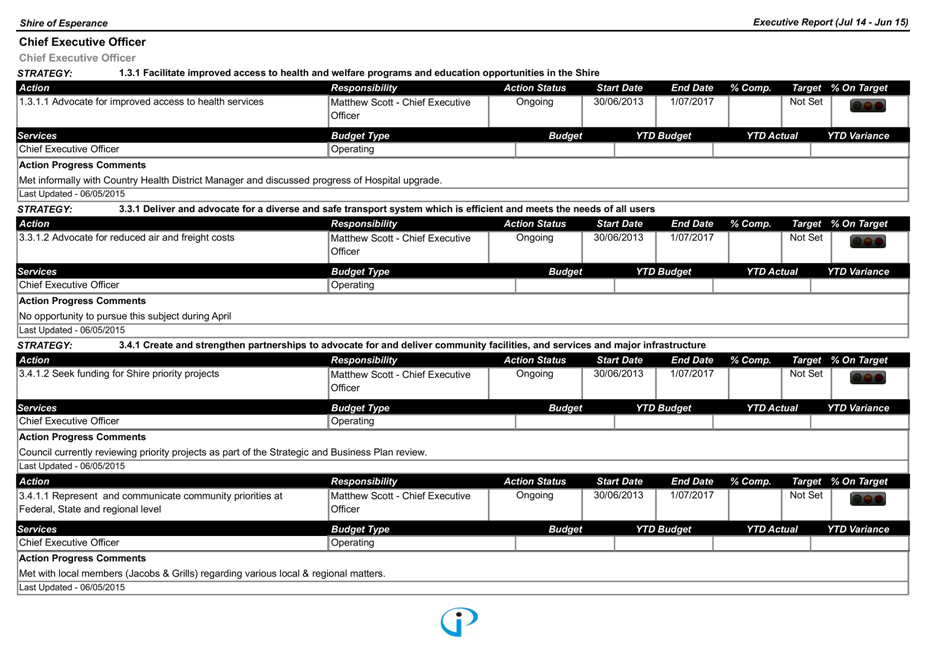Screen dimensions: 928x657
Task: Click 'Ongoing' status for action 3.4.1.1
Action: click(x=534, y=495)
